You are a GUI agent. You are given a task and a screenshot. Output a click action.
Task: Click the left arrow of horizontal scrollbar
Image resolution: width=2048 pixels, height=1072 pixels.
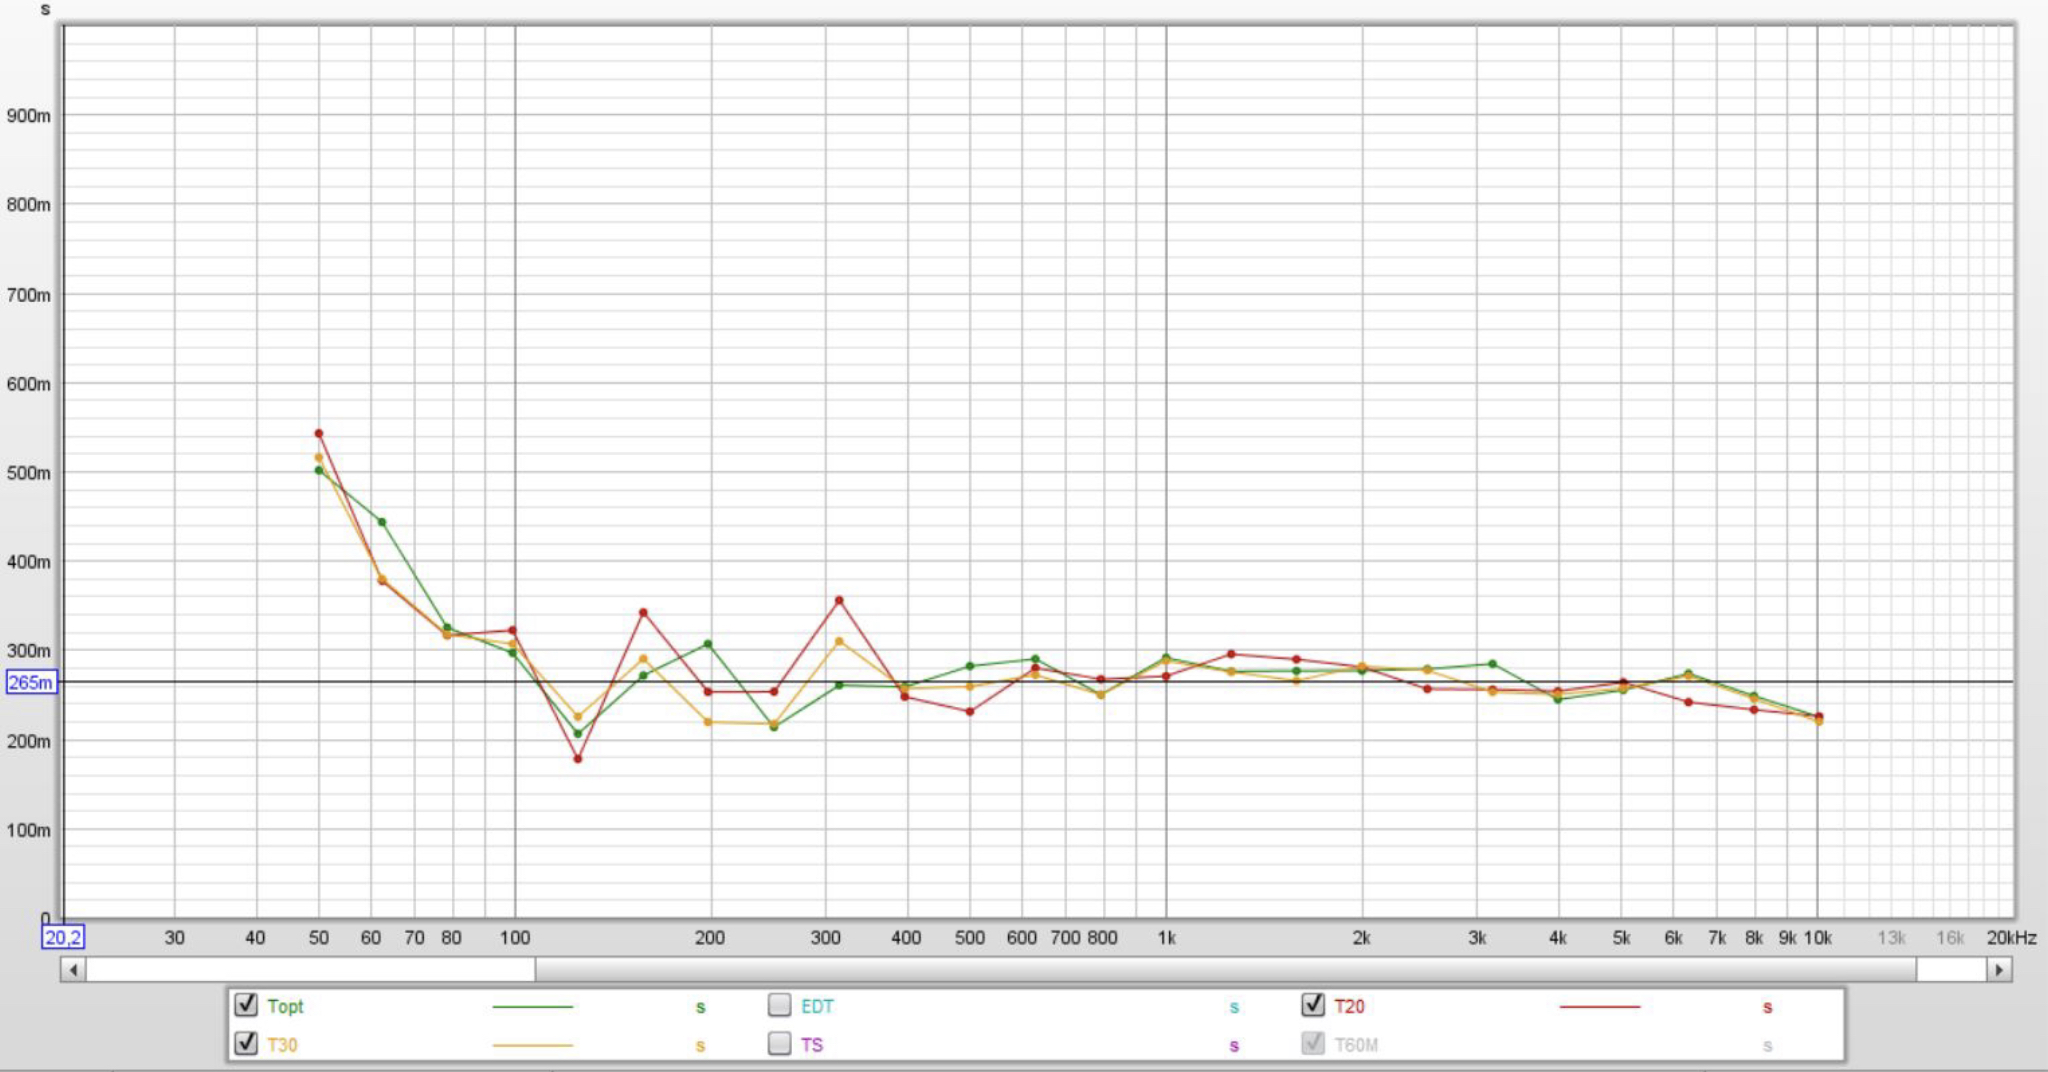73,969
